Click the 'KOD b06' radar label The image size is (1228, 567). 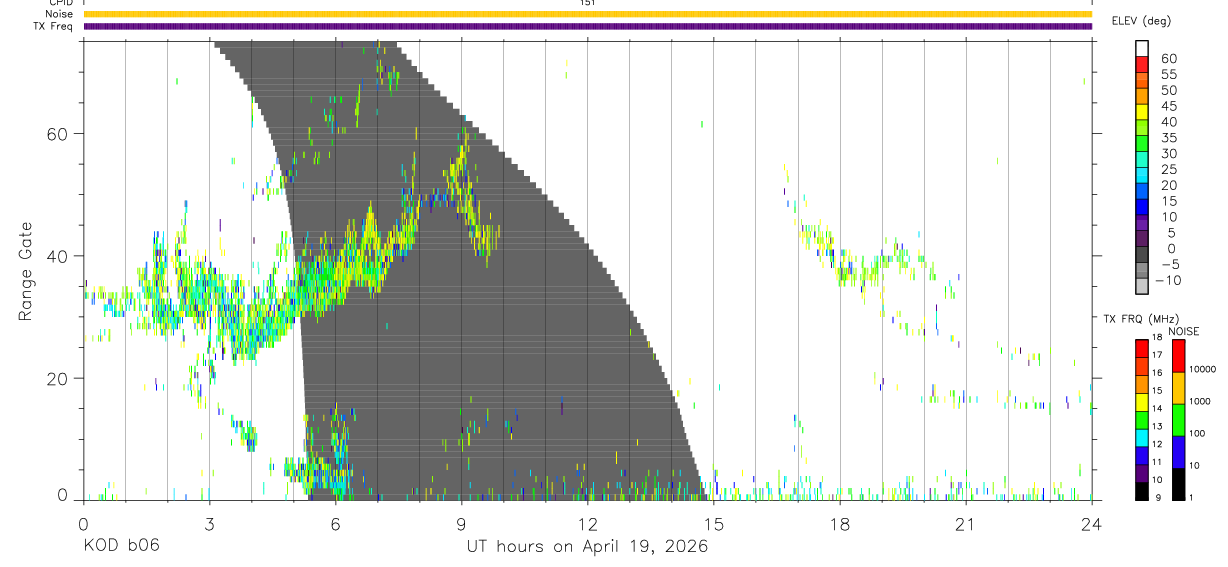tap(121, 546)
